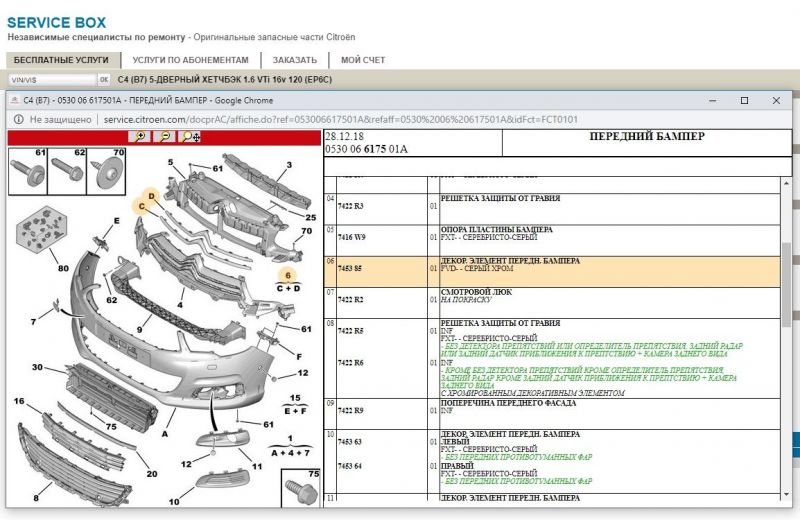
Task: Click part number 7453 85 in table
Action: coord(349,268)
